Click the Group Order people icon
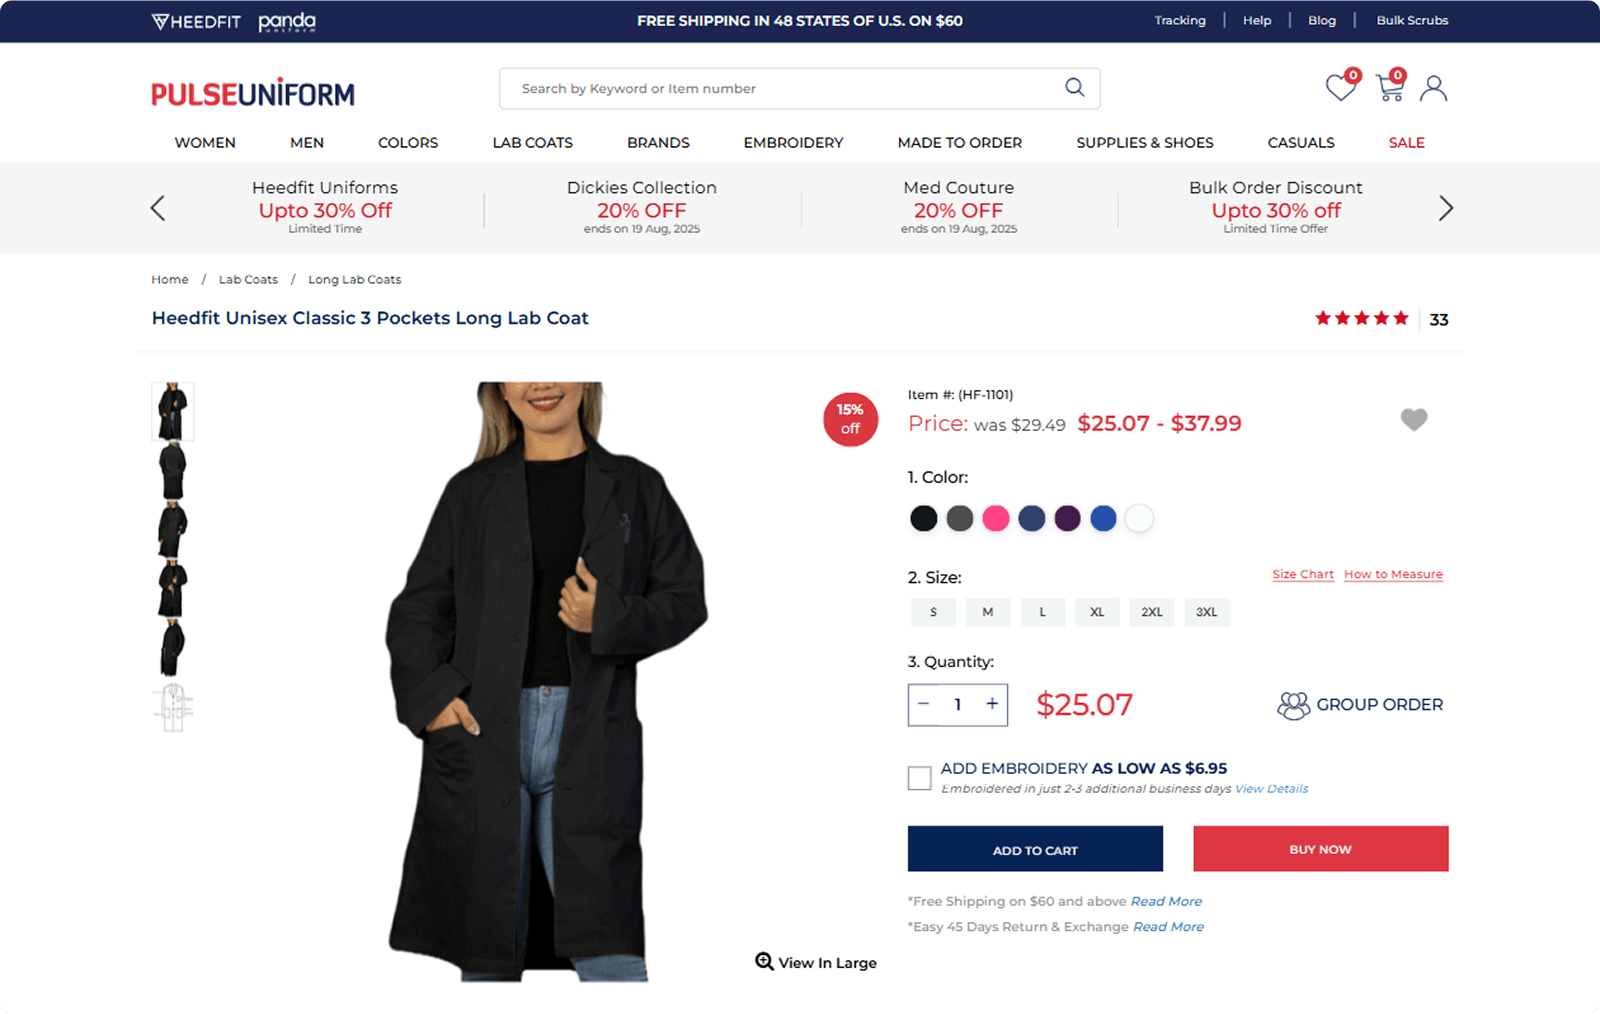The height and width of the screenshot is (1014, 1600). pyautogui.click(x=1293, y=705)
